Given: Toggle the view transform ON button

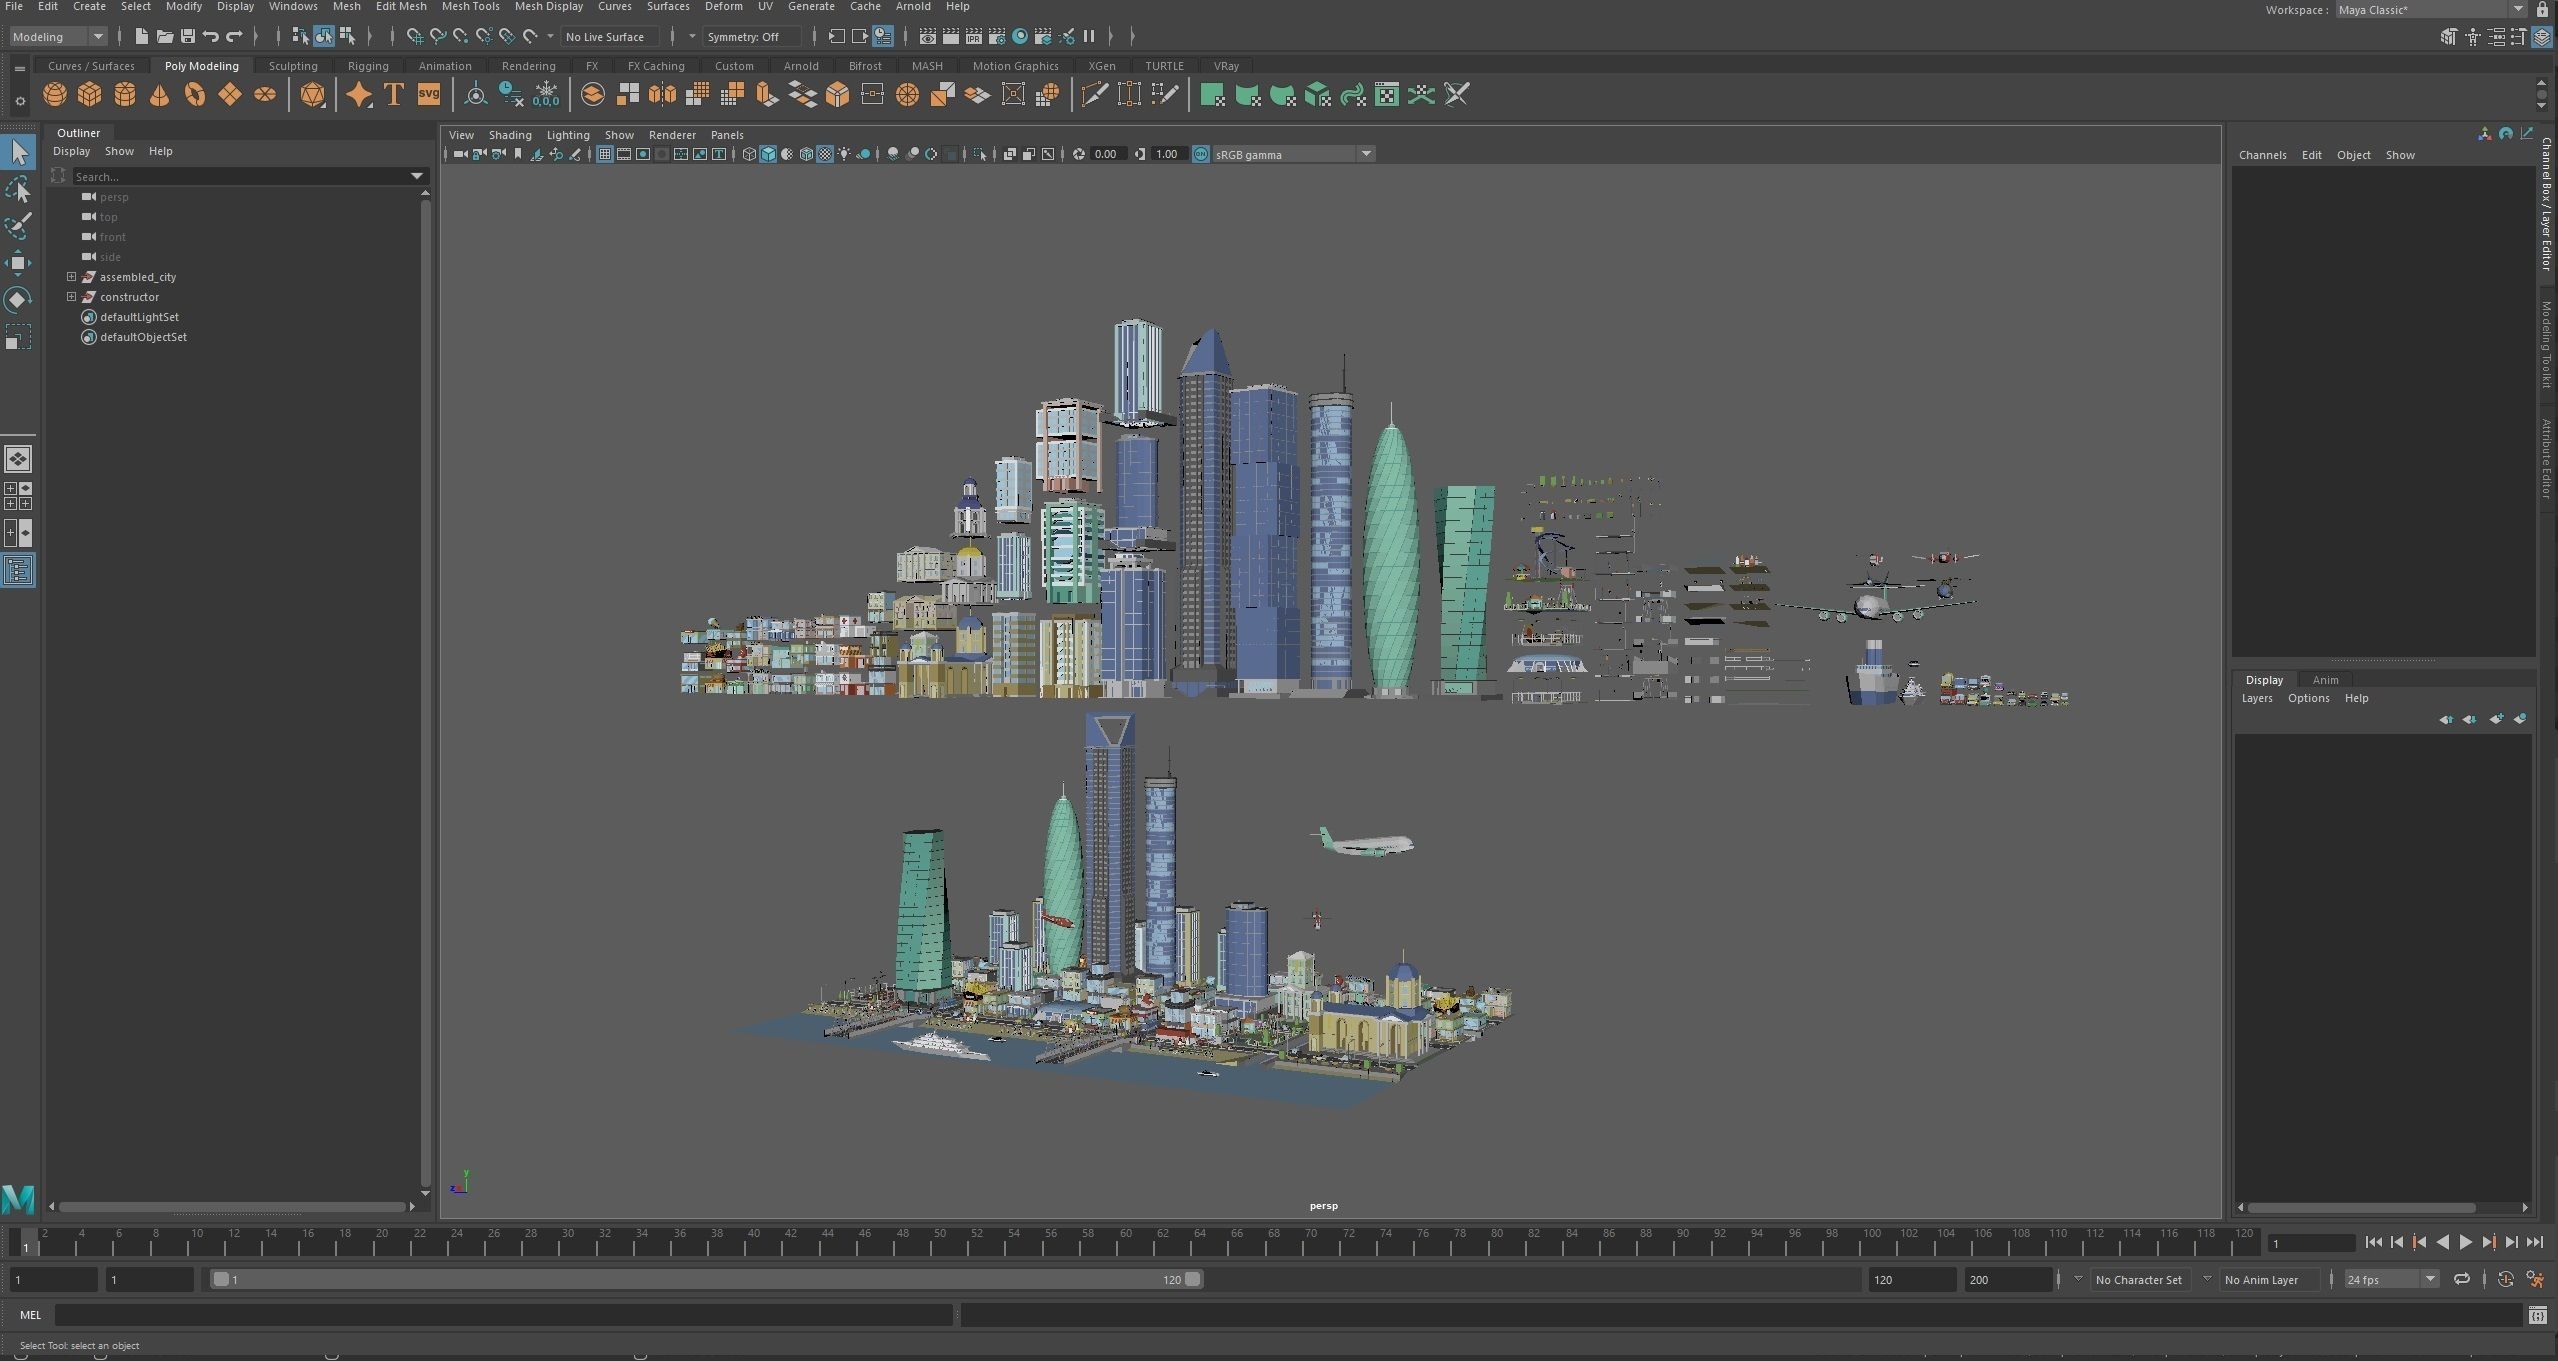Looking at the screenshot, I should point(1201,154).
